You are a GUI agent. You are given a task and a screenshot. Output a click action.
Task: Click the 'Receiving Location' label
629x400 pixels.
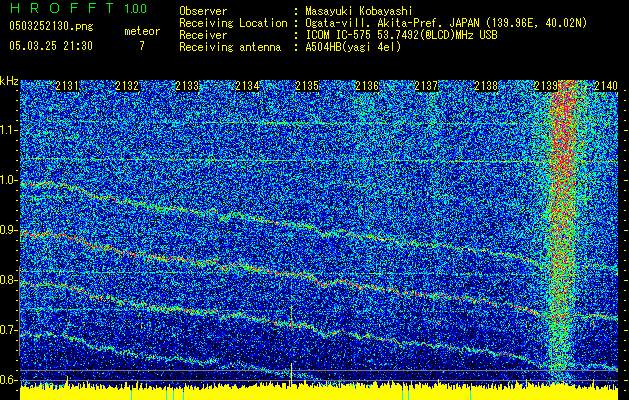pos(233,23)
